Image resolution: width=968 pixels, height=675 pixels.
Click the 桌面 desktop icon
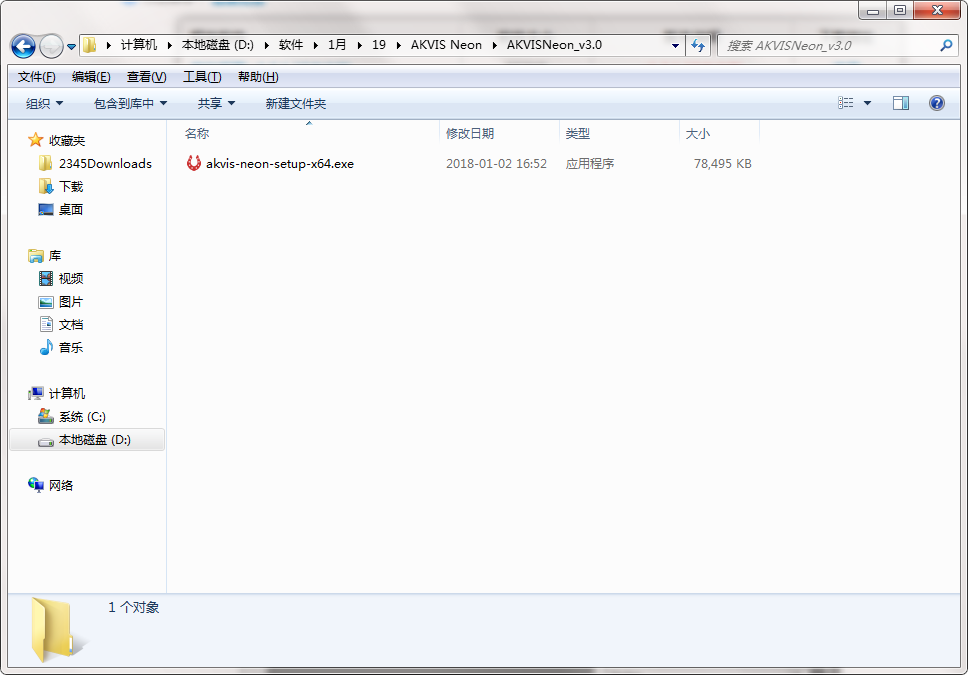[46, 209]
